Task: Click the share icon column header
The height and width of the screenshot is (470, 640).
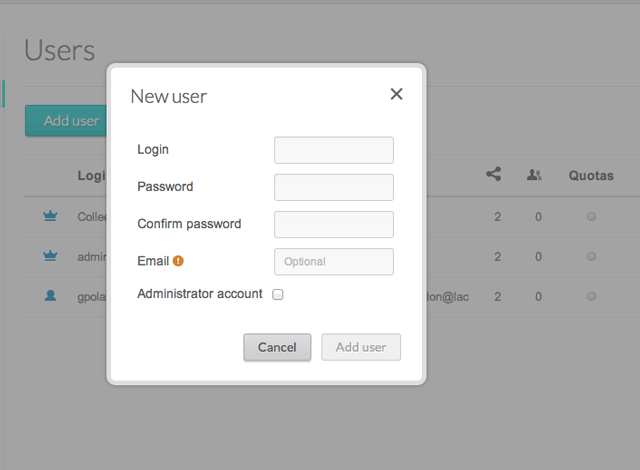Action: (493, 175)
